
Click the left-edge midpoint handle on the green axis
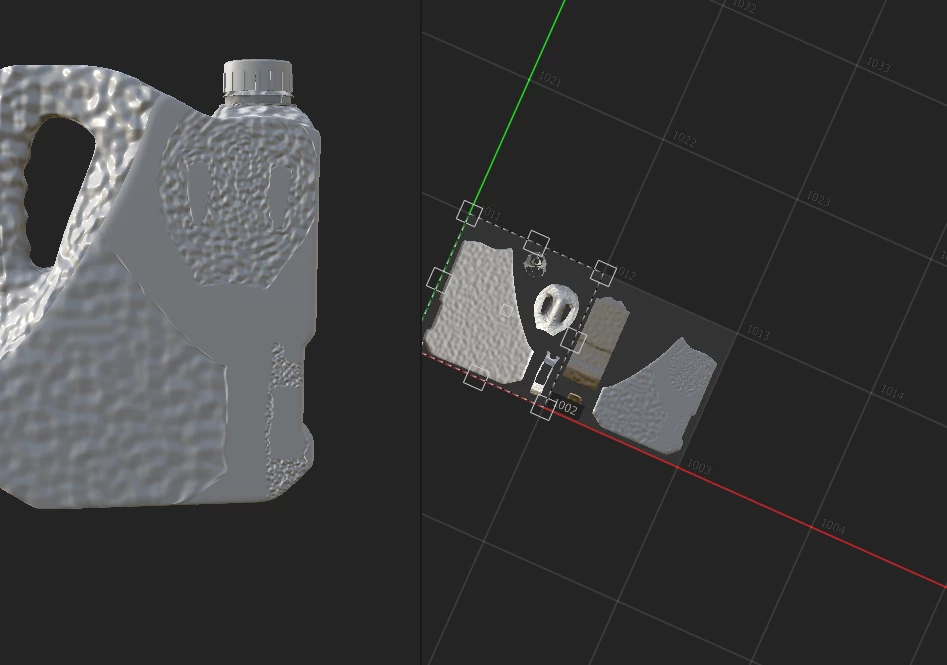439,280
